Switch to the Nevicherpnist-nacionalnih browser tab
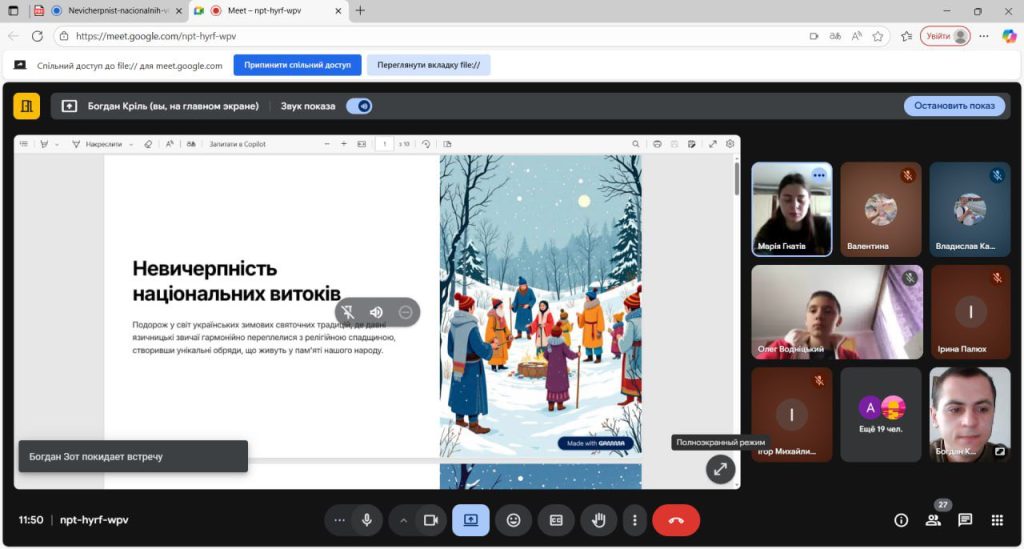1024x549 pixels. (110, 11)
